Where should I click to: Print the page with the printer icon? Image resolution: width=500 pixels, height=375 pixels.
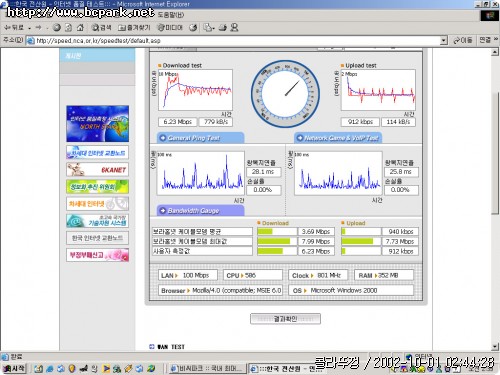[223, 27]
